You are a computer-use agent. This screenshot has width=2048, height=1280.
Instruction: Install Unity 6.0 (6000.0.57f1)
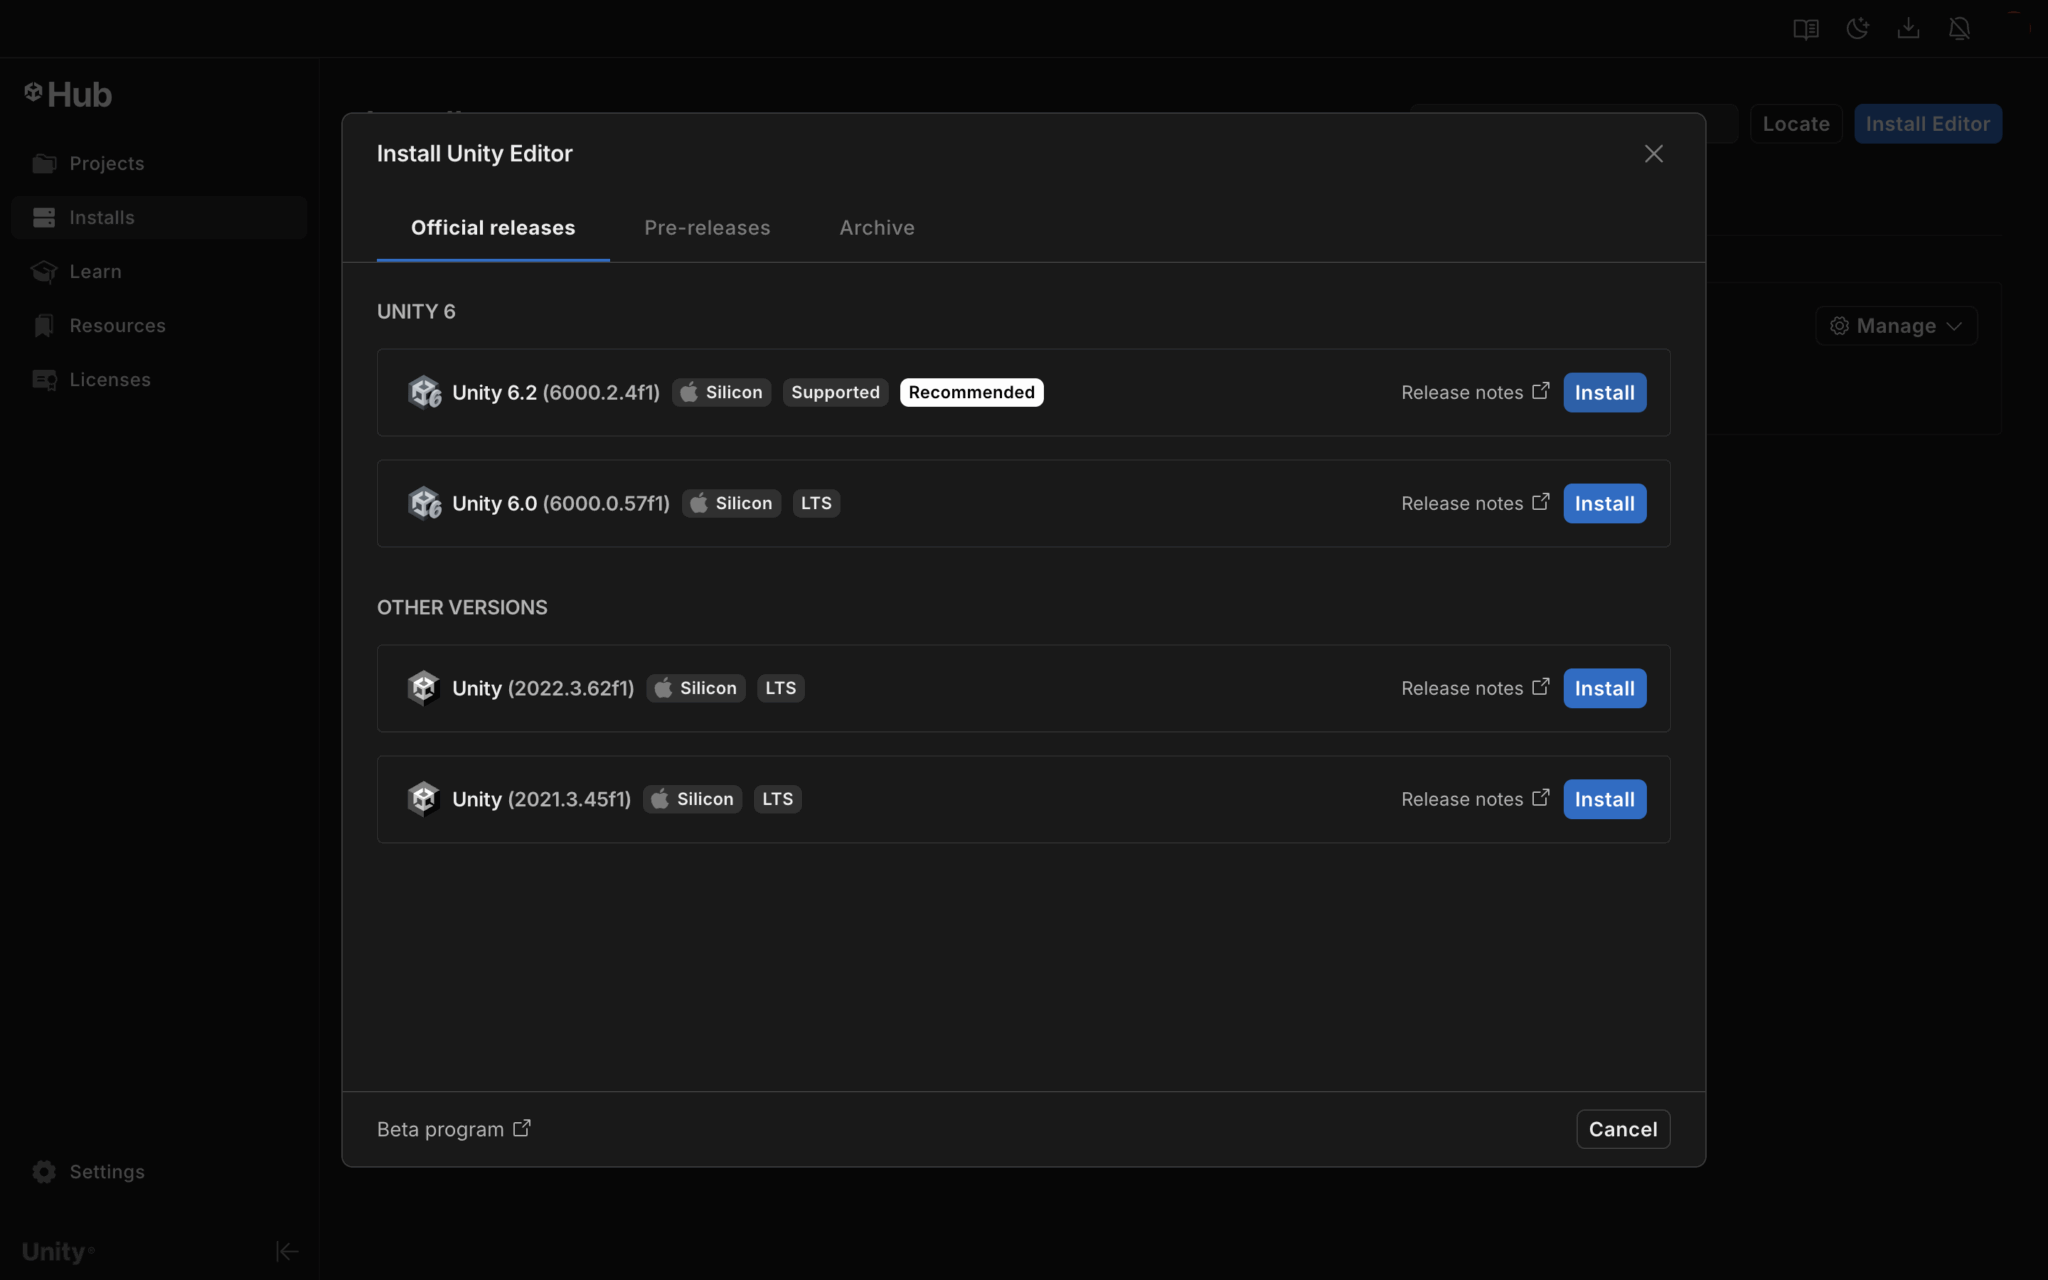1603,503
